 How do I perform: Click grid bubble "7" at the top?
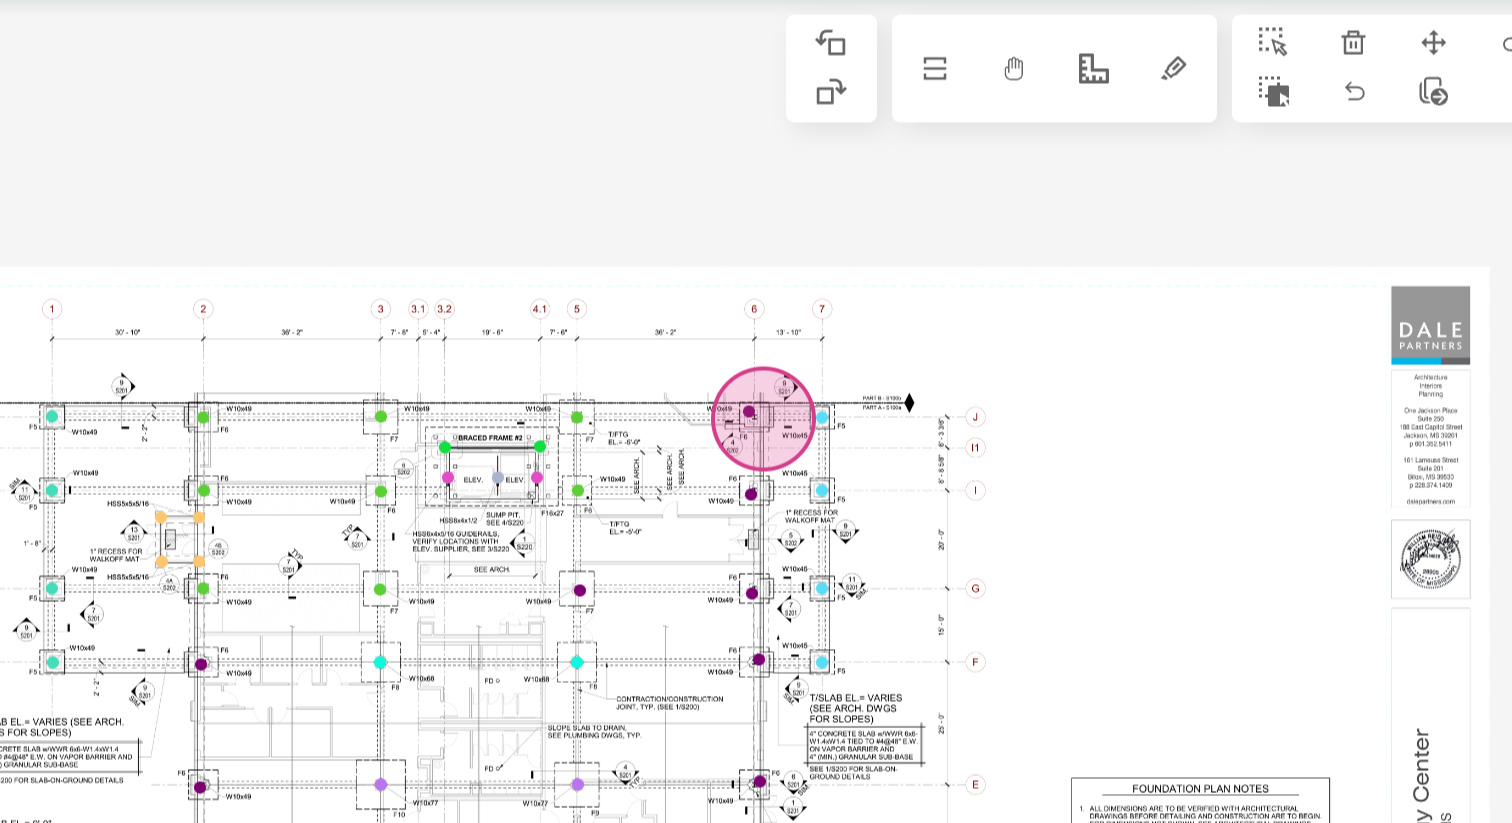(x=822, y=309)
